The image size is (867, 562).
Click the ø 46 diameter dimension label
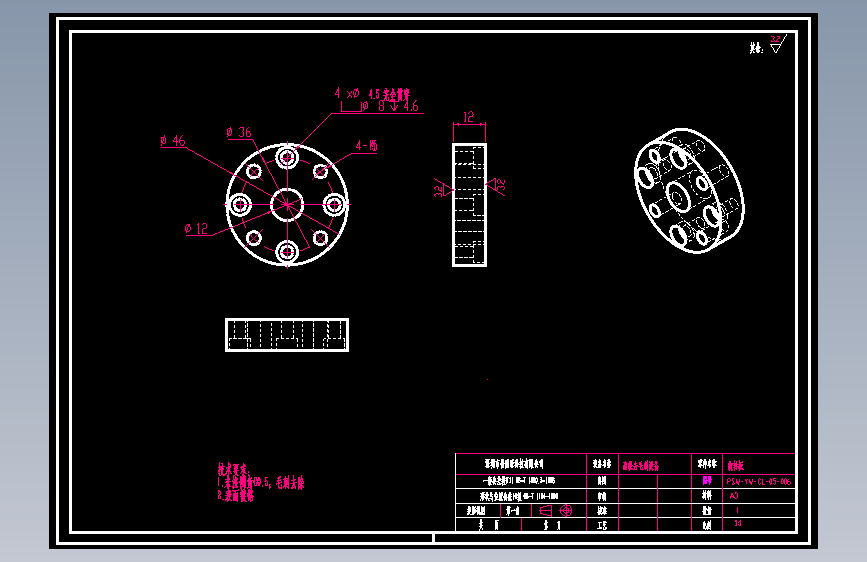(x=173, y=140)
